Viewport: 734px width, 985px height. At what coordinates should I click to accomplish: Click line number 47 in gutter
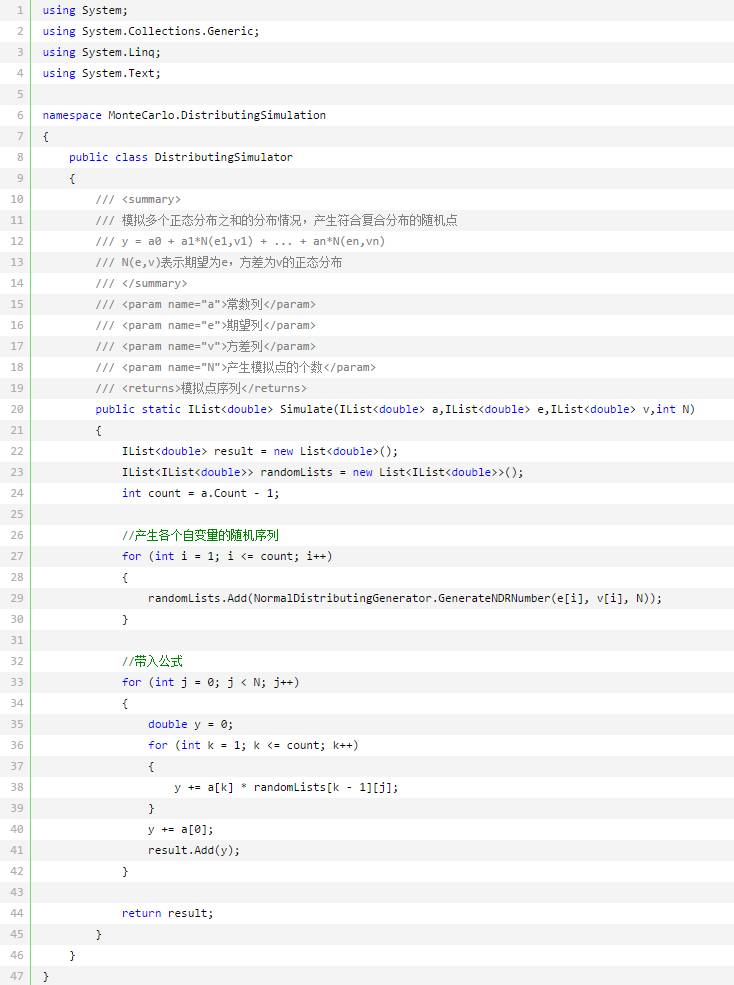click(x=17, y=976)
